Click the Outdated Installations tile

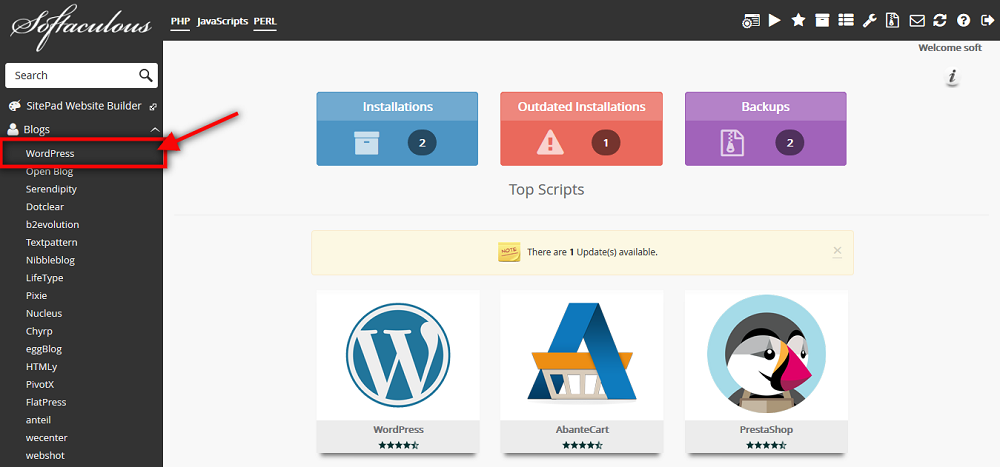coord(581,129)
